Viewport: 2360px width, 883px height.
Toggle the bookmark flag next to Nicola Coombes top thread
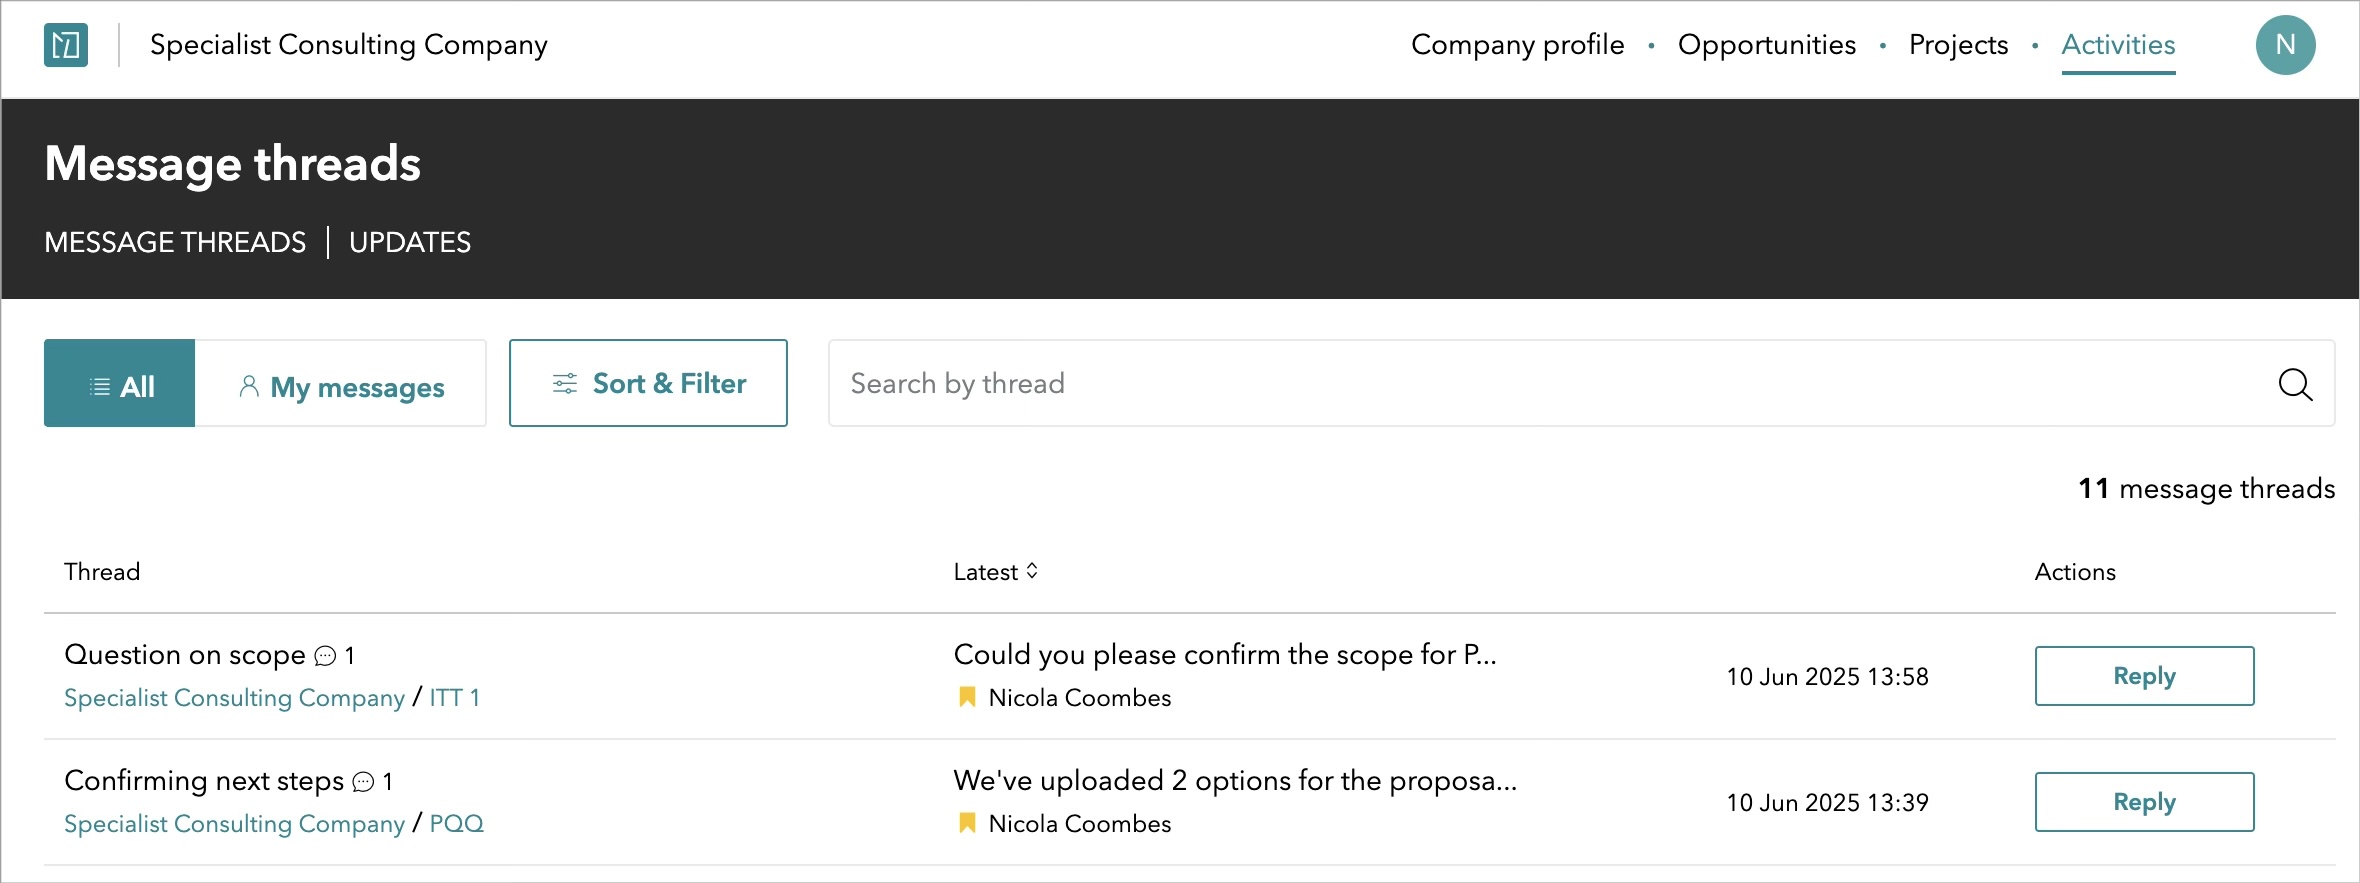966,697
